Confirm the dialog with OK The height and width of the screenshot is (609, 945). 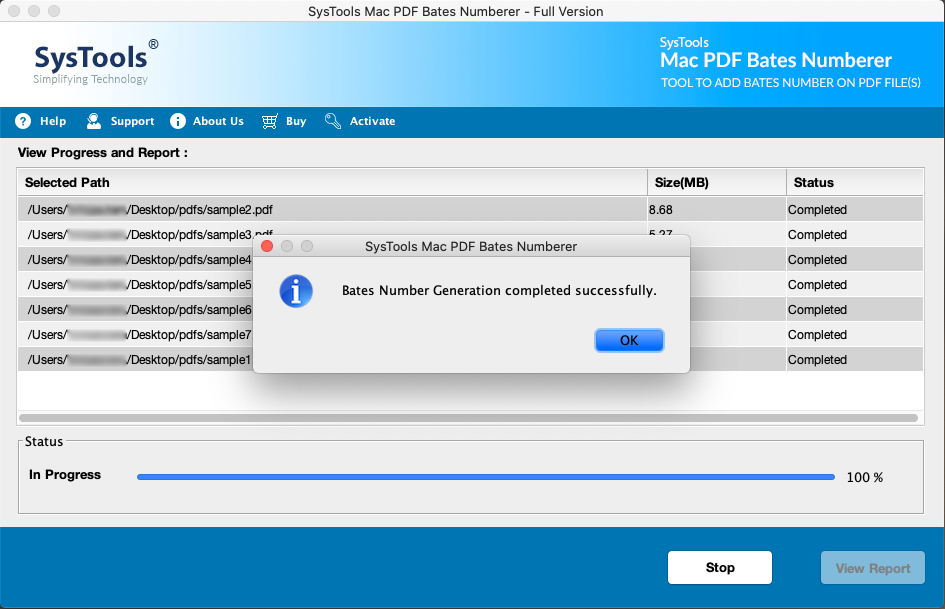pos(629,340)
